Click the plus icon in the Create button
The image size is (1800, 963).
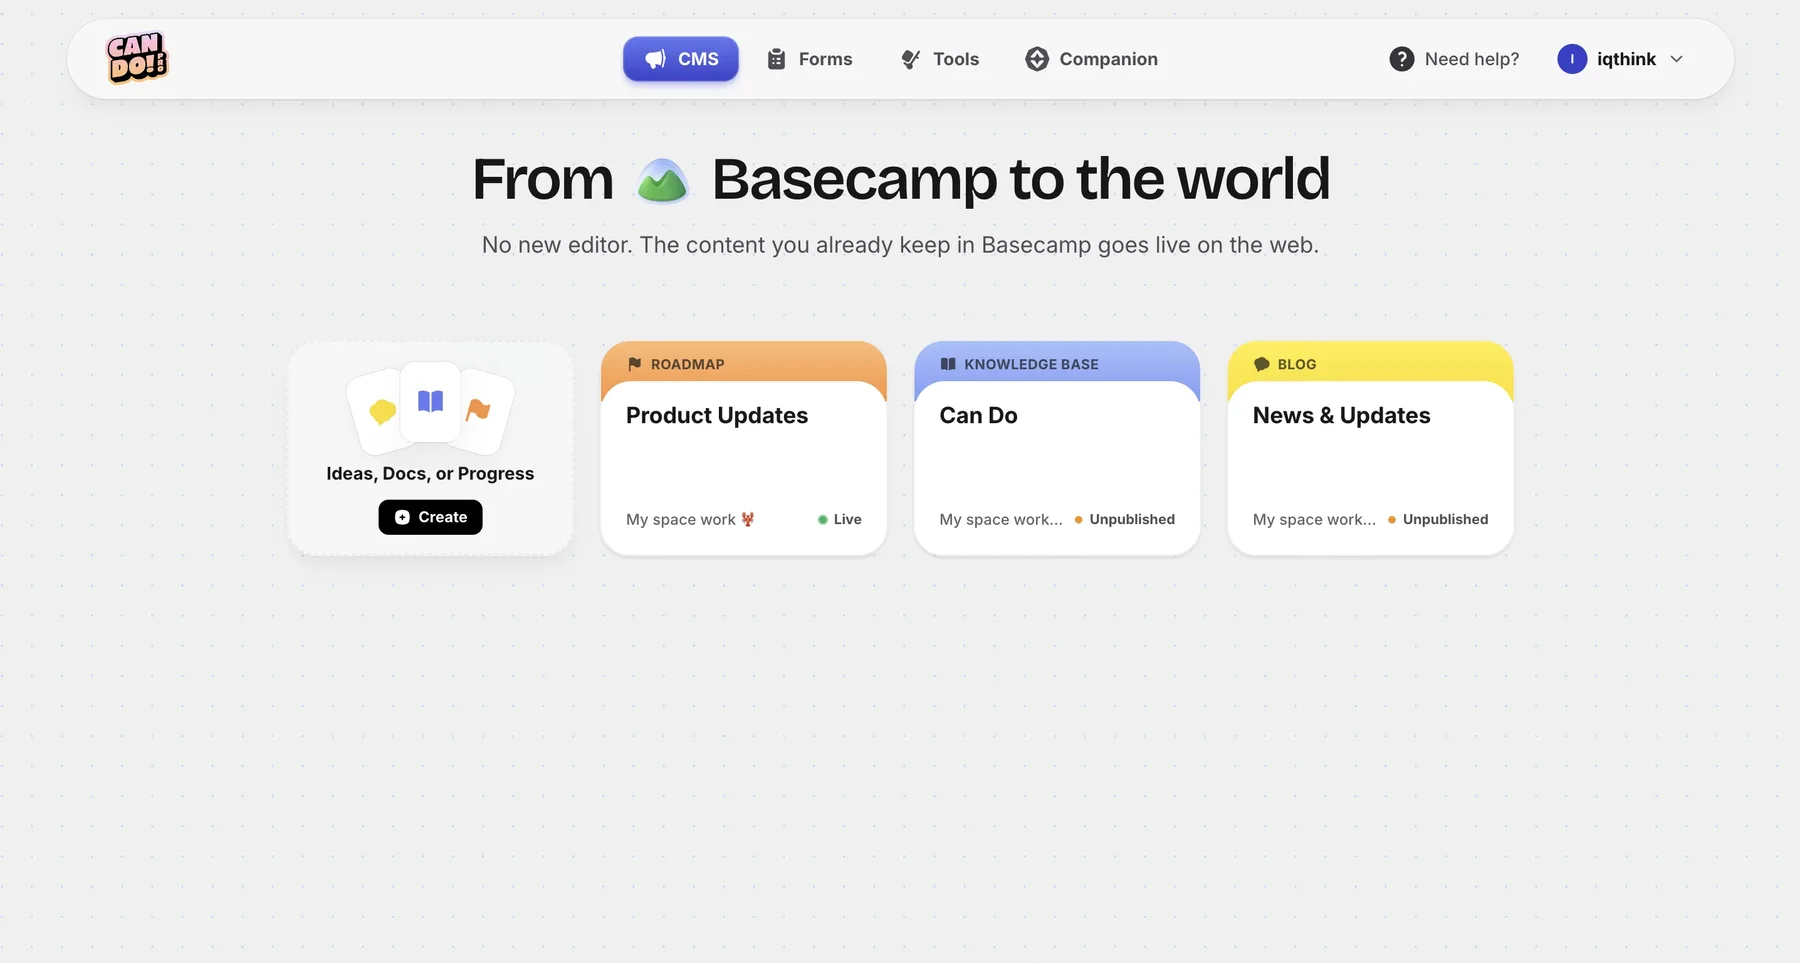(x=402, y=517)
